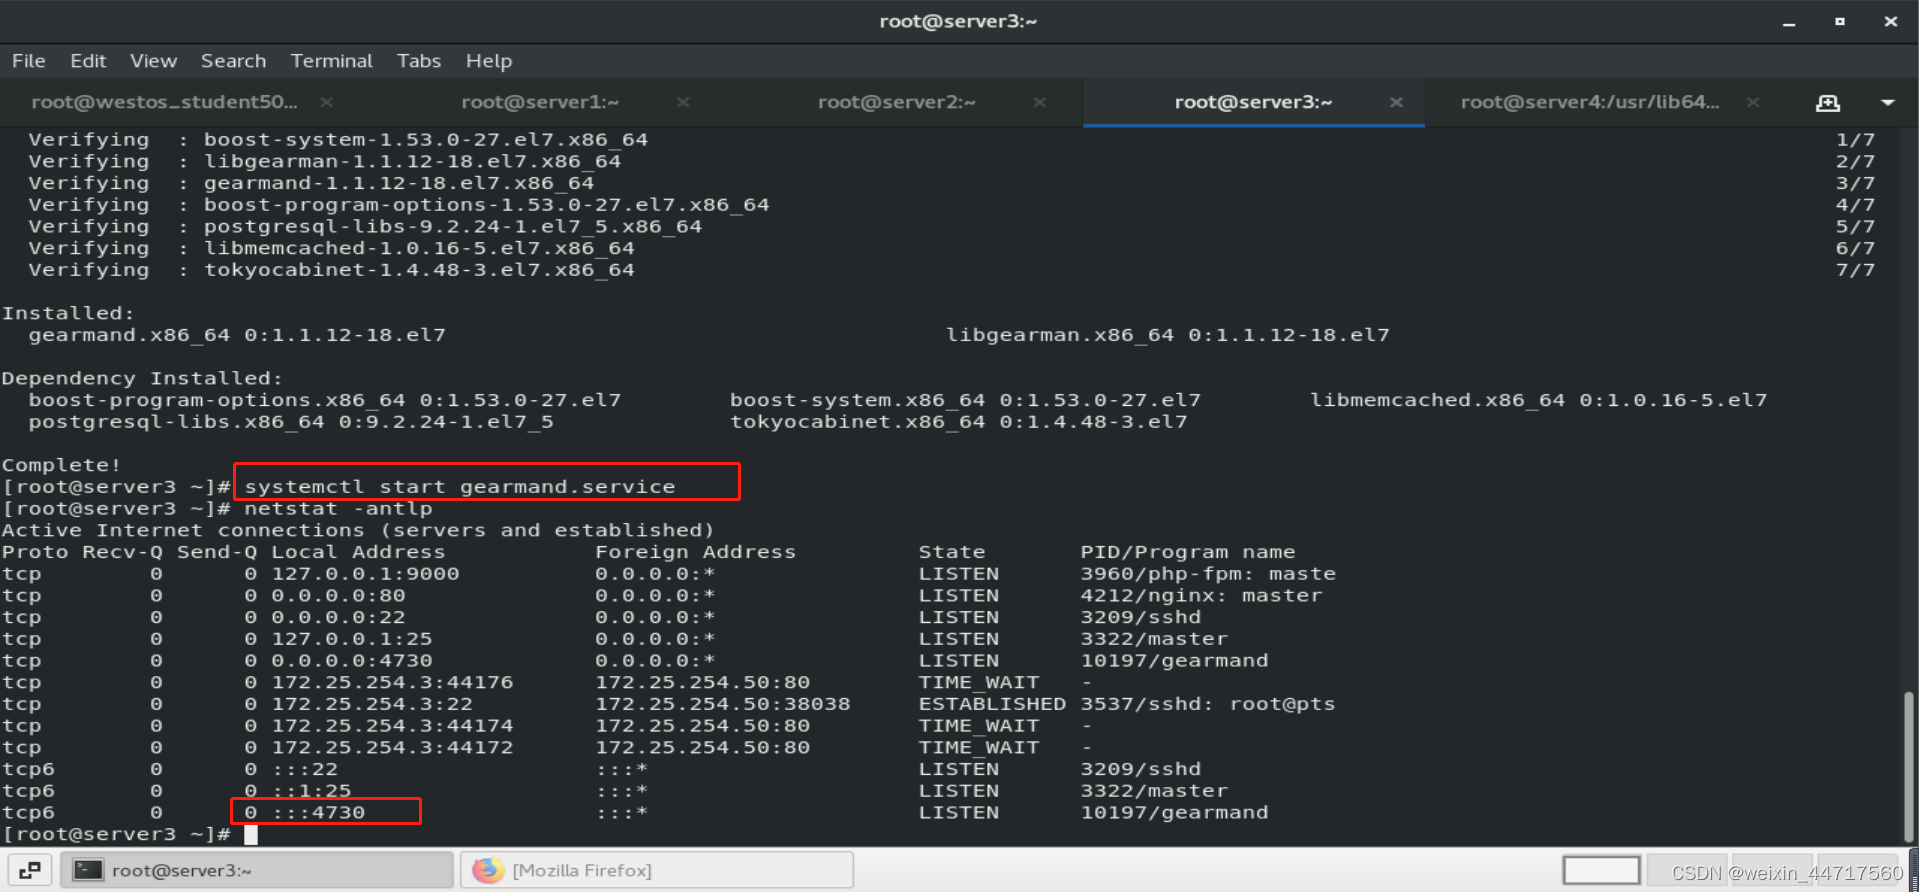Click 'libmemcached.x86_64 0:1.0.16-5.el7' text
The image size is (1919, 892).
pos(1539,400)
